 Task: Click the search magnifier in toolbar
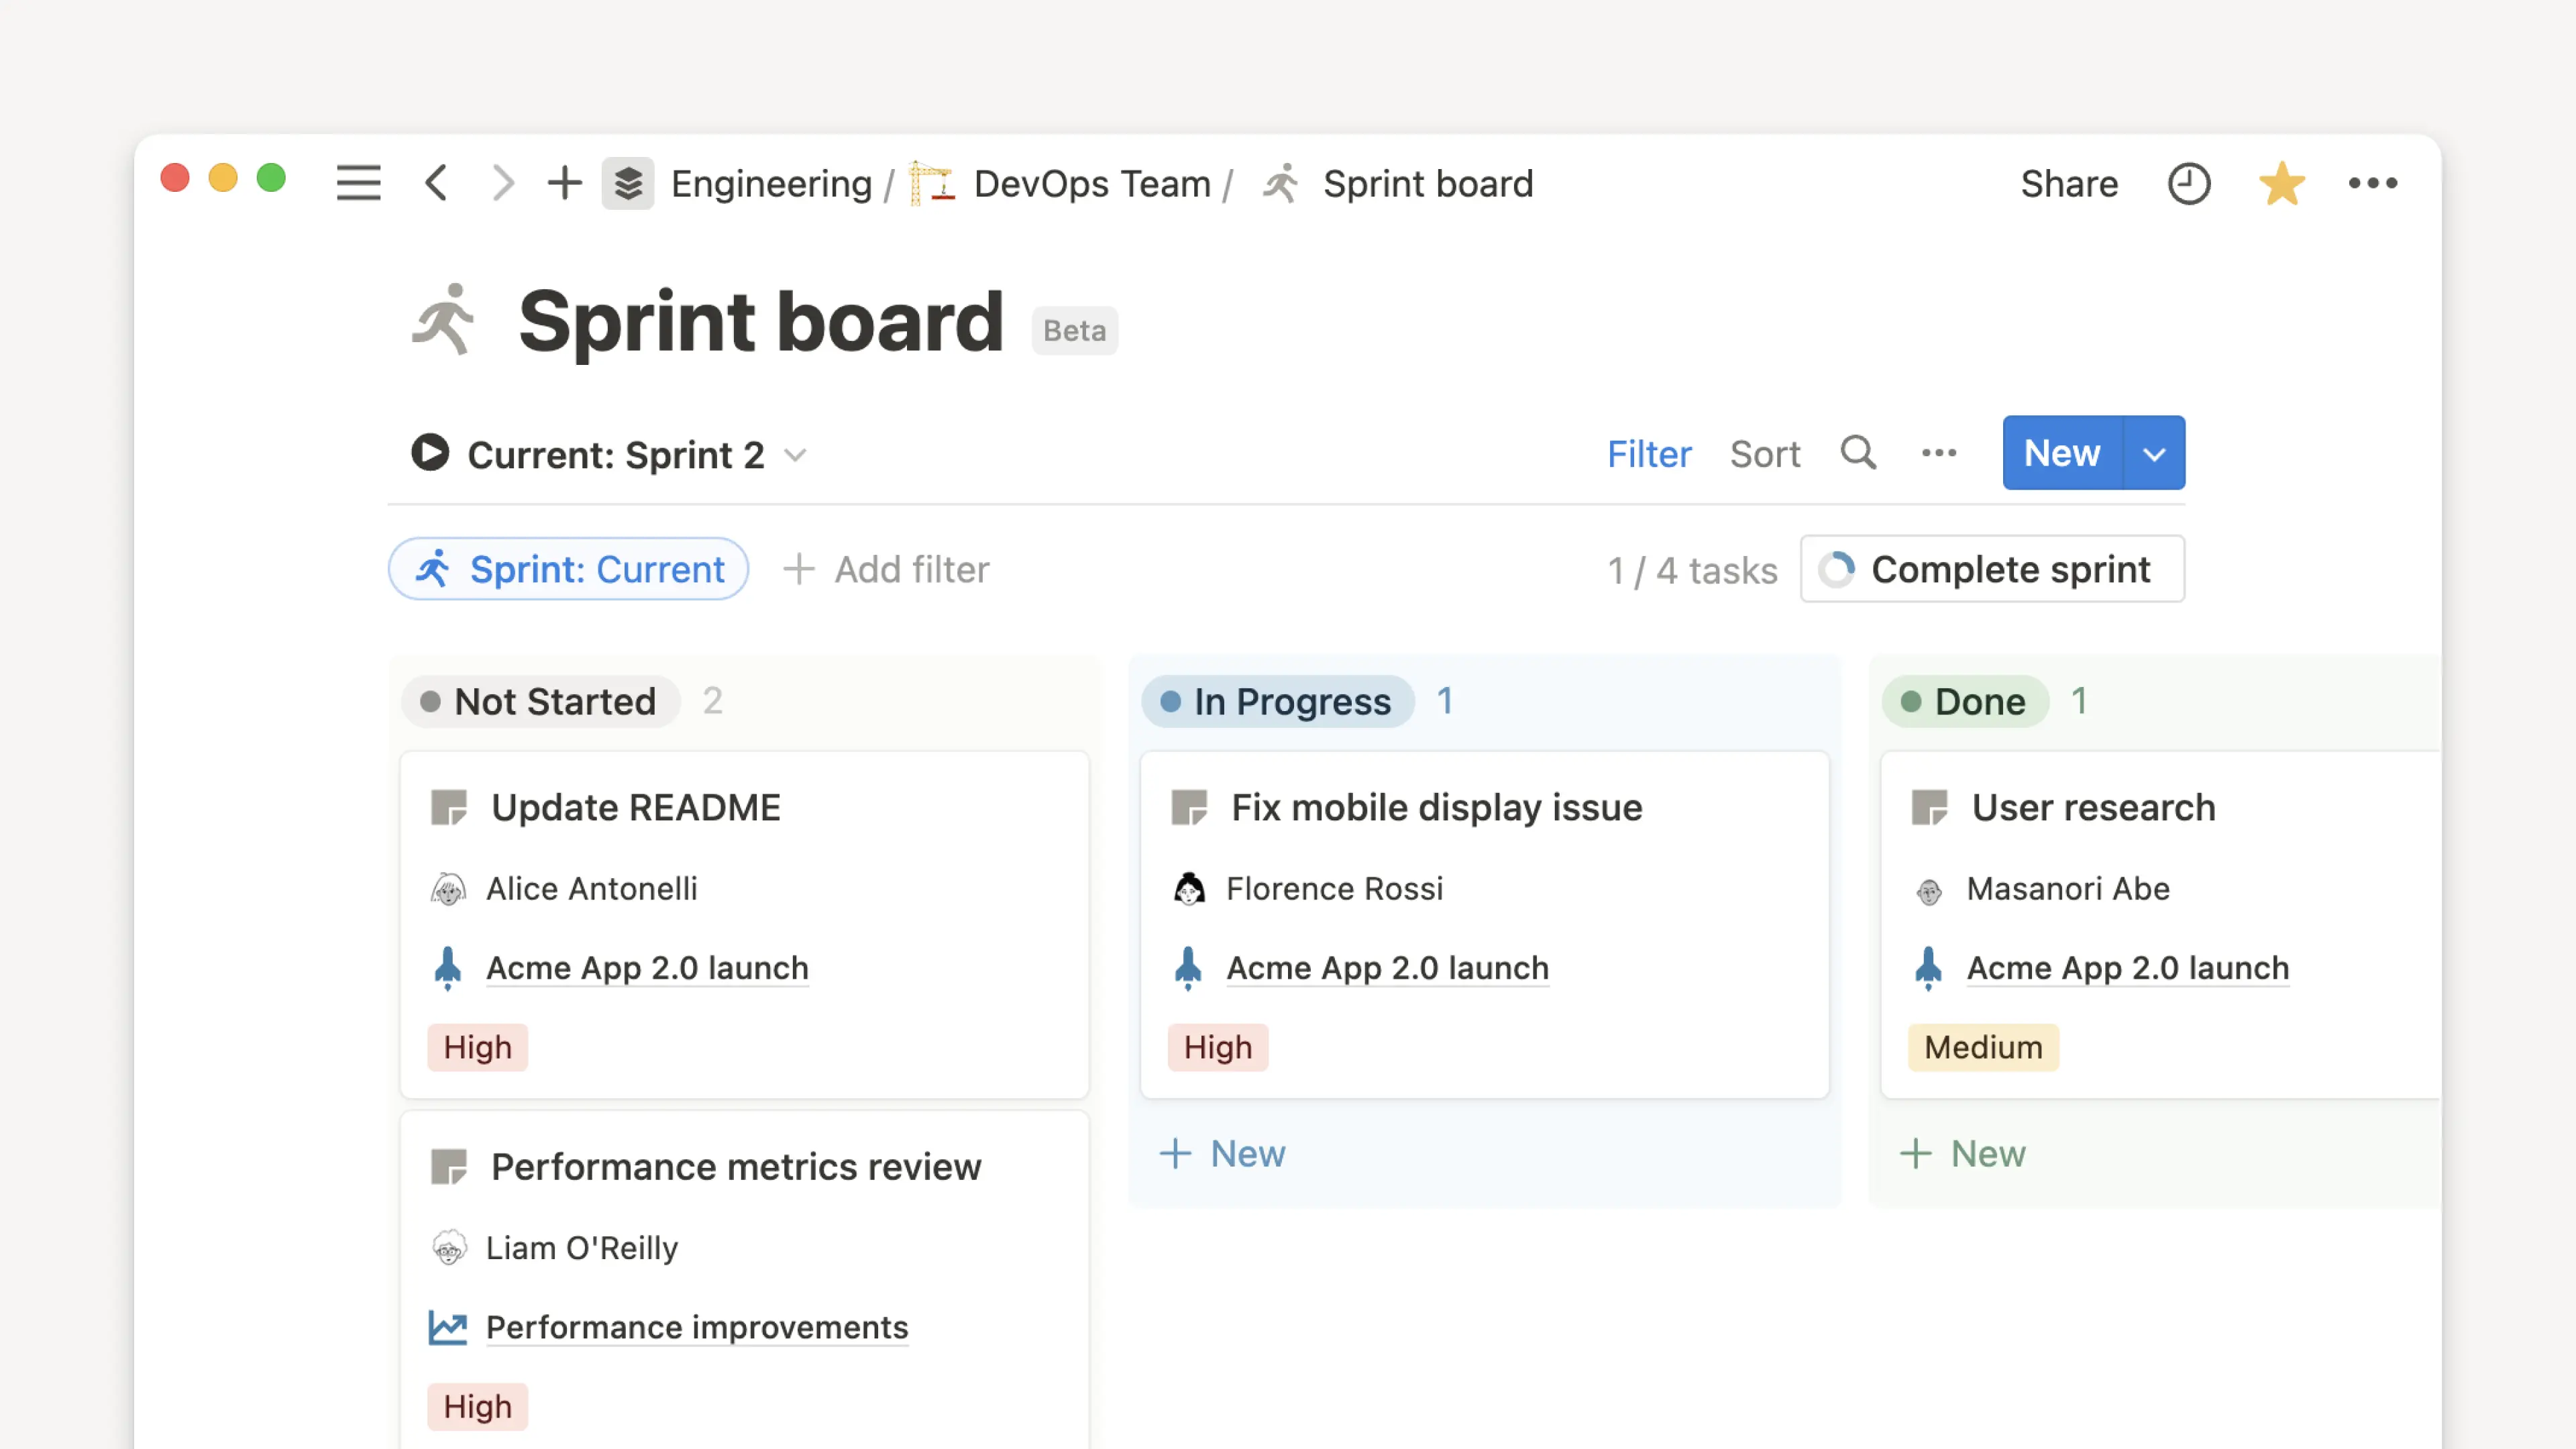(x=1858, y=453)
